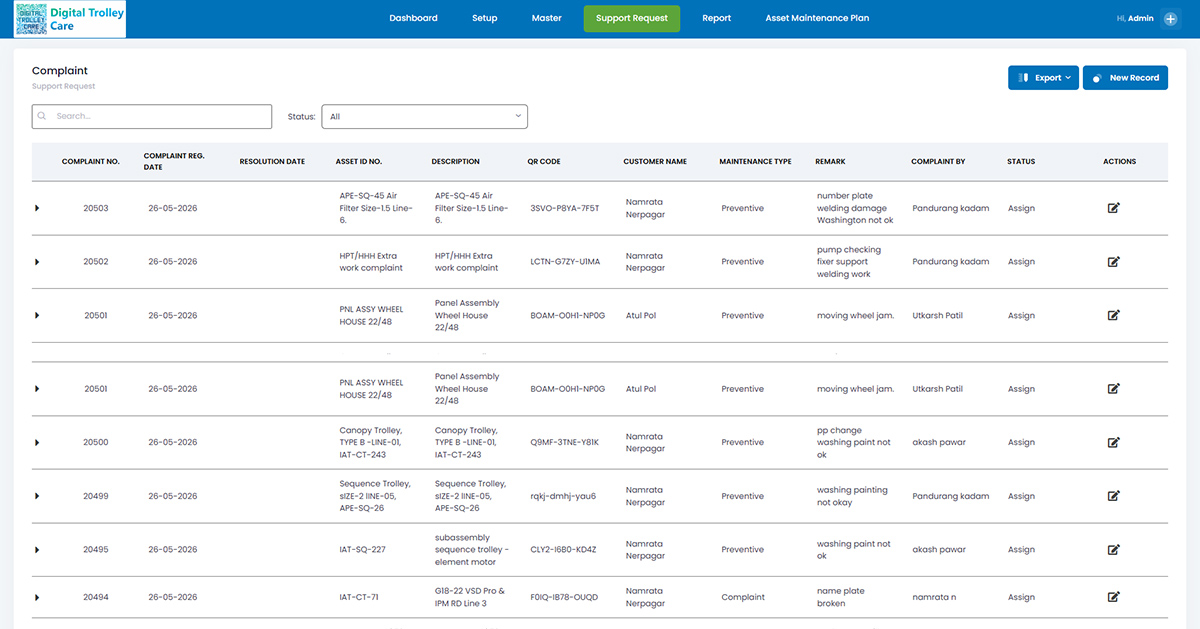This screenshot has width=1200, height=629.
Task: Select the Support Request menu
Action: point(632,18)
